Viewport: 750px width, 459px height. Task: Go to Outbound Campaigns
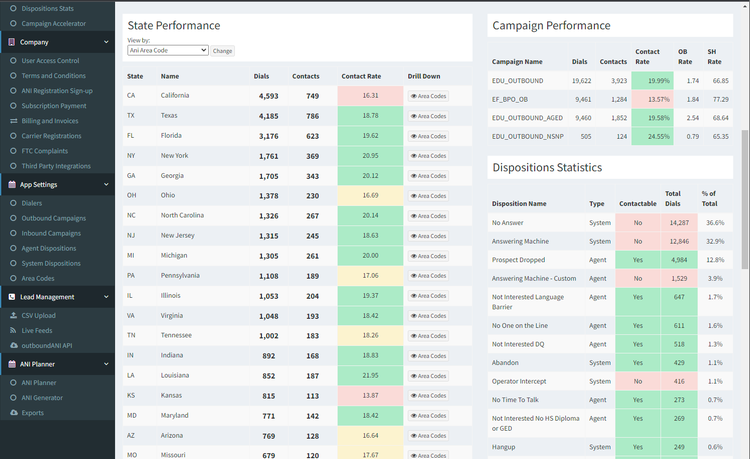point(54,218)
